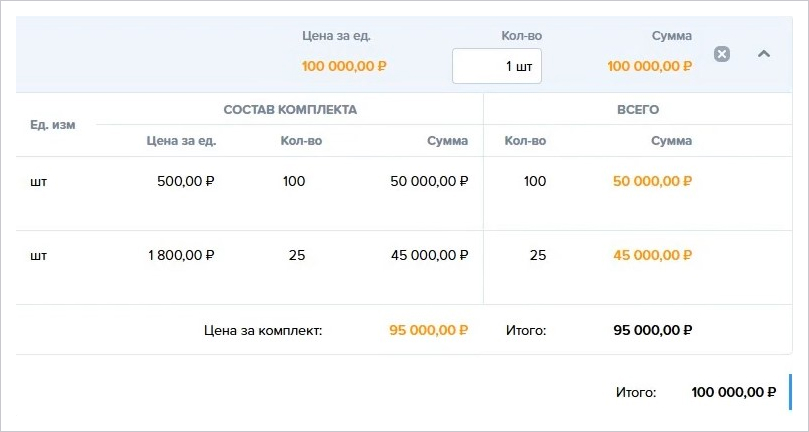Viewport: 809px width, 432px height.
Task: Select the row priced 1 800,00 ₽
Action: (x=404, y=267)
